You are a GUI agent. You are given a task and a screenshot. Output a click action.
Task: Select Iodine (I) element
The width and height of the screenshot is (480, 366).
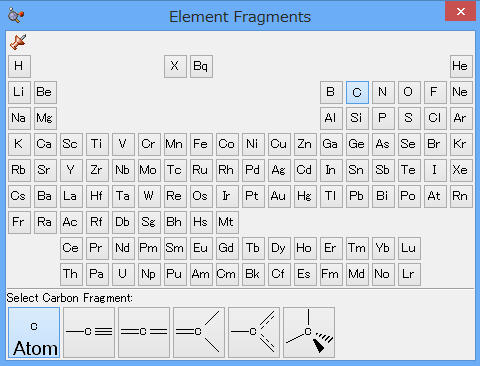435,170
